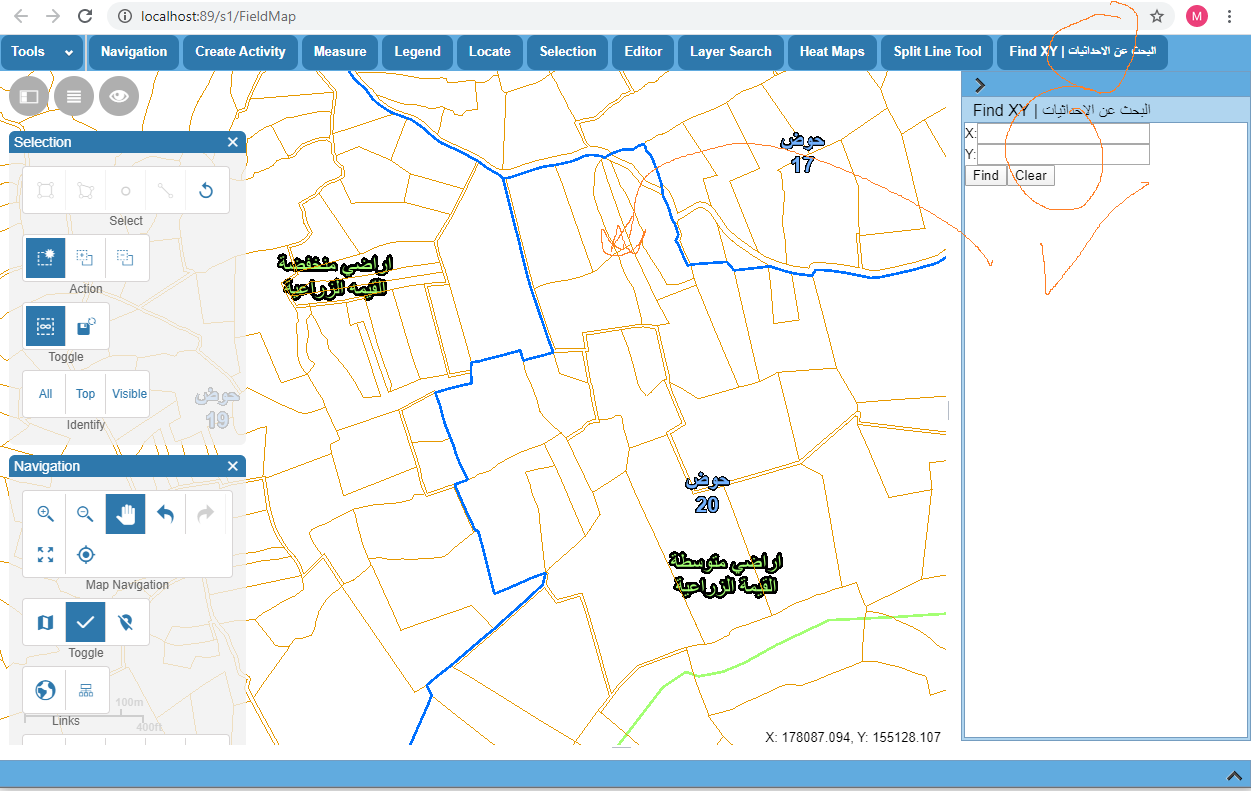Image resolution: width=1251 pixels, height=791 pixels.
Task: Click the locate target crosshair icon
Action: 85,554
